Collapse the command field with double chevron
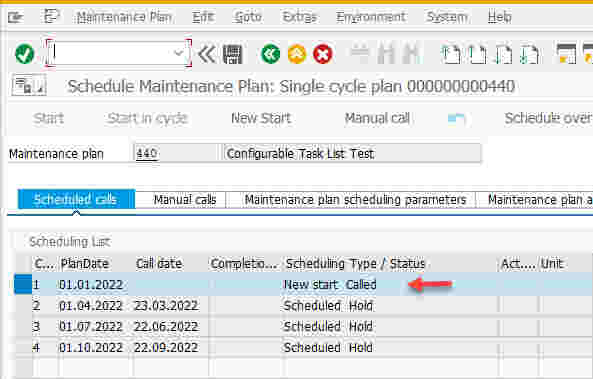Screen dimensions: 593x379 coord(207,54)
